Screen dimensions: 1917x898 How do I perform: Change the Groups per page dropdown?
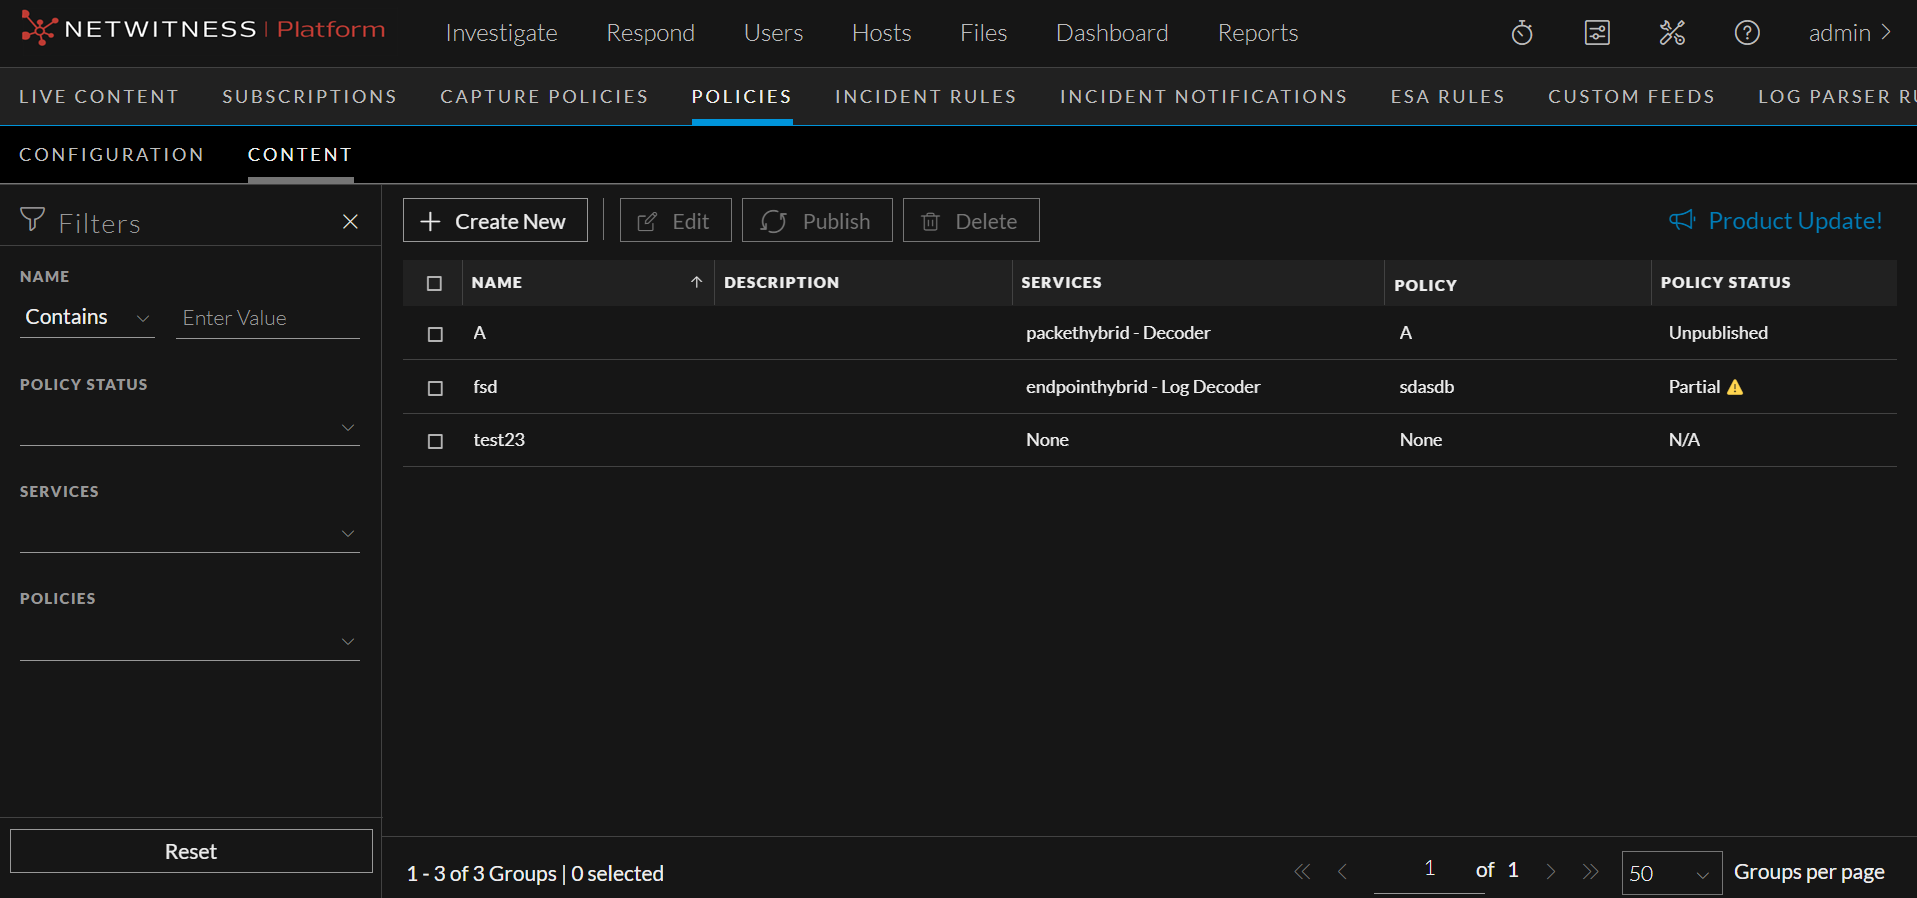pos(1670,873)
